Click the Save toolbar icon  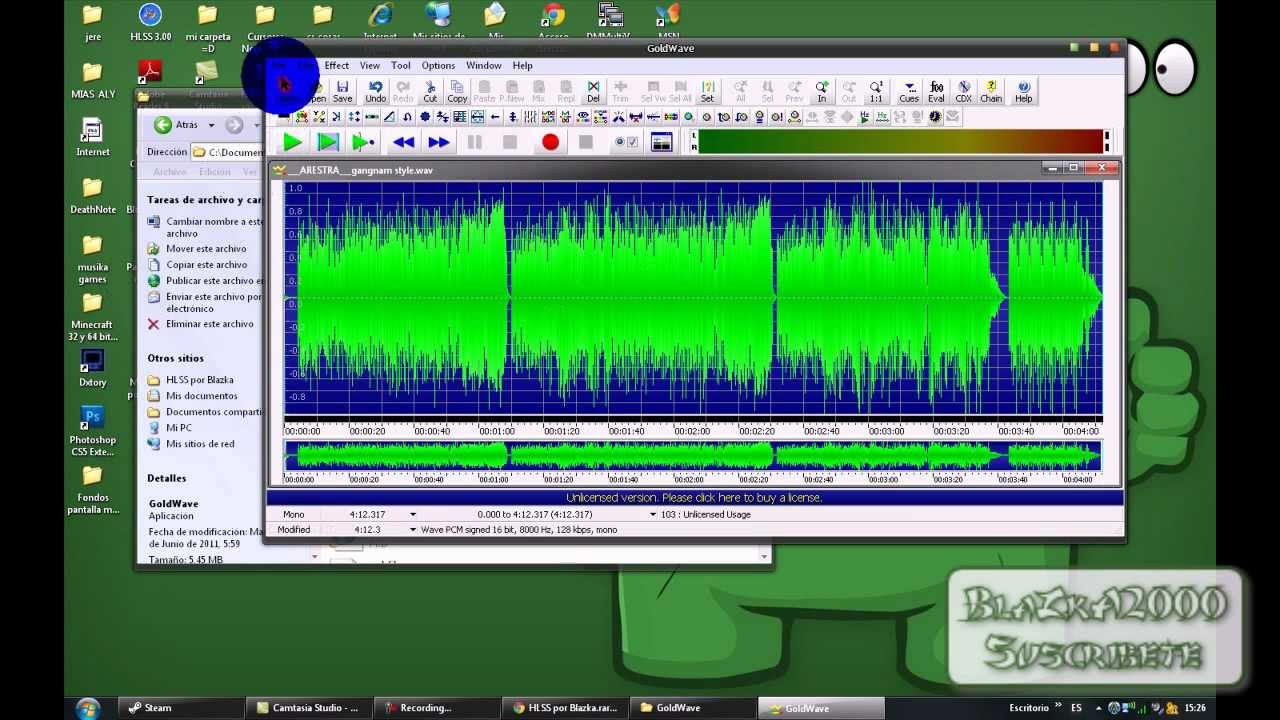click(x=342, y=92)
